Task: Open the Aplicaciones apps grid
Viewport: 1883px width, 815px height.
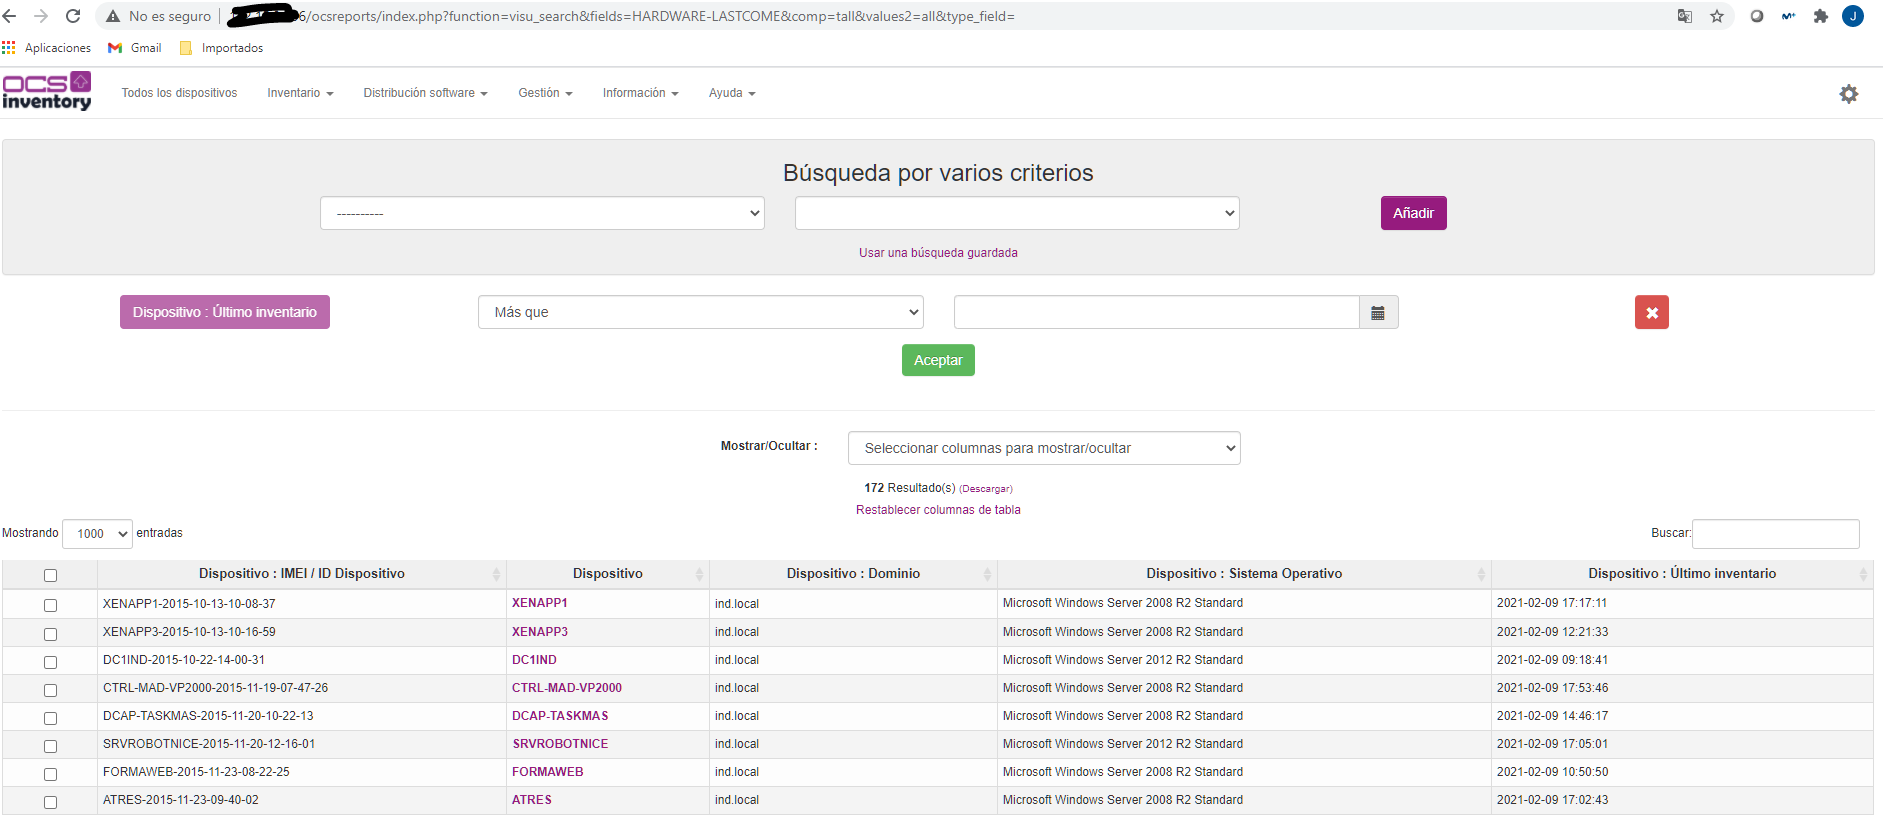Action: coord(47,48)
